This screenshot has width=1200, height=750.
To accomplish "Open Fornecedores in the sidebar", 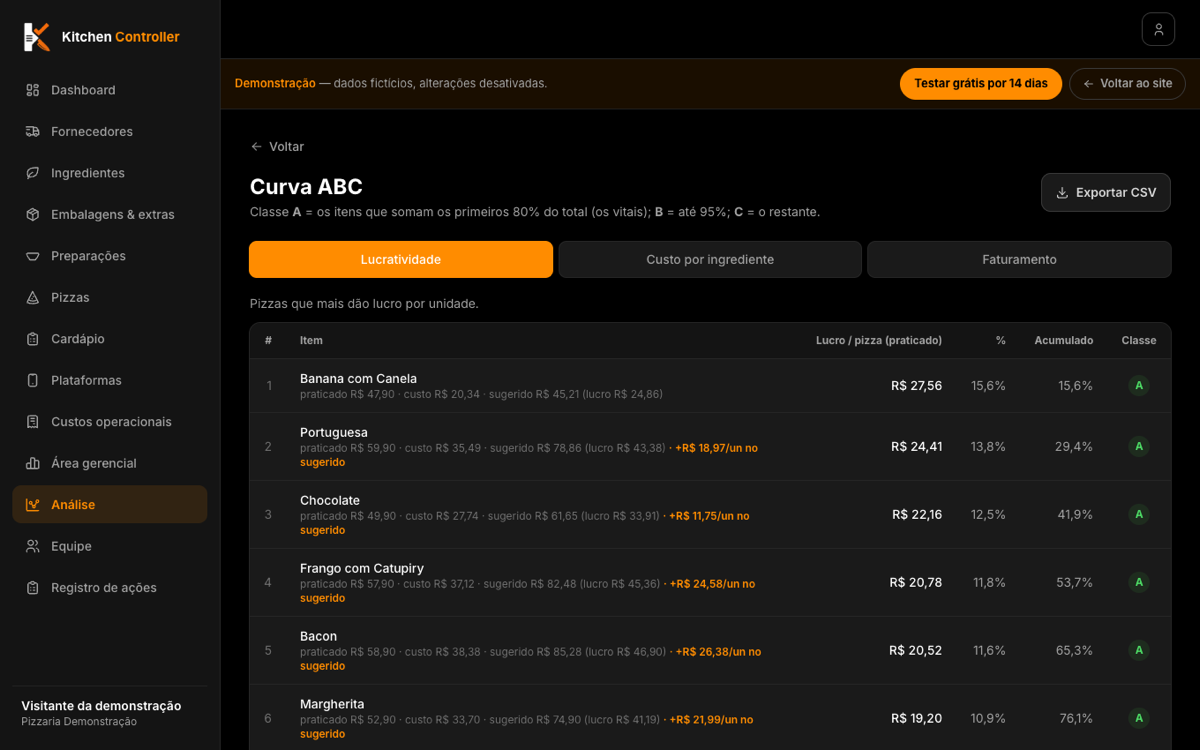I will tap(110, 131).
